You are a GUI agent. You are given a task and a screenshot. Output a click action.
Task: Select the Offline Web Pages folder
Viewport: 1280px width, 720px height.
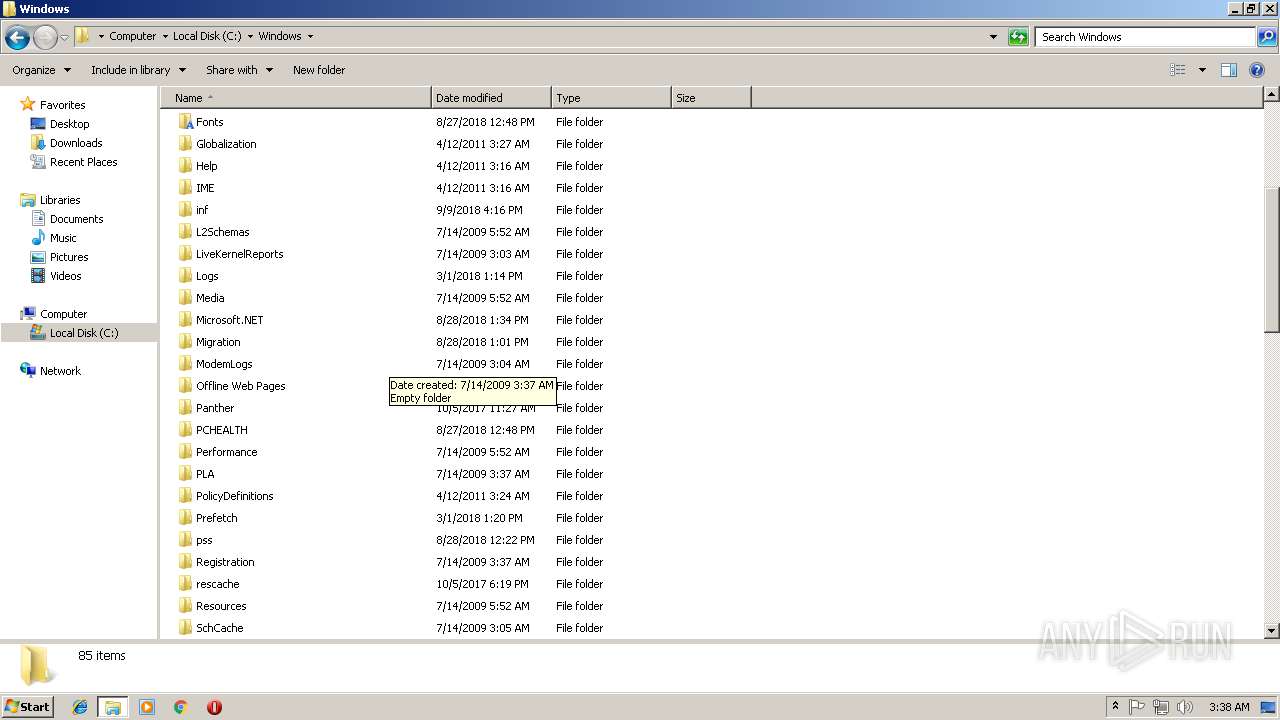pyautogui.click(x=240, y=386)
